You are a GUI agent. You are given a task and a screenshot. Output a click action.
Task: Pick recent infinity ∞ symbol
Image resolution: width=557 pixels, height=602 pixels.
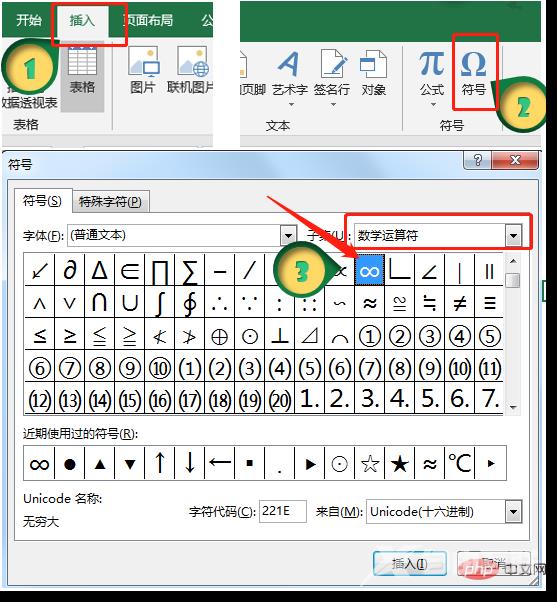pyautogui.click(x=39, y=464)
